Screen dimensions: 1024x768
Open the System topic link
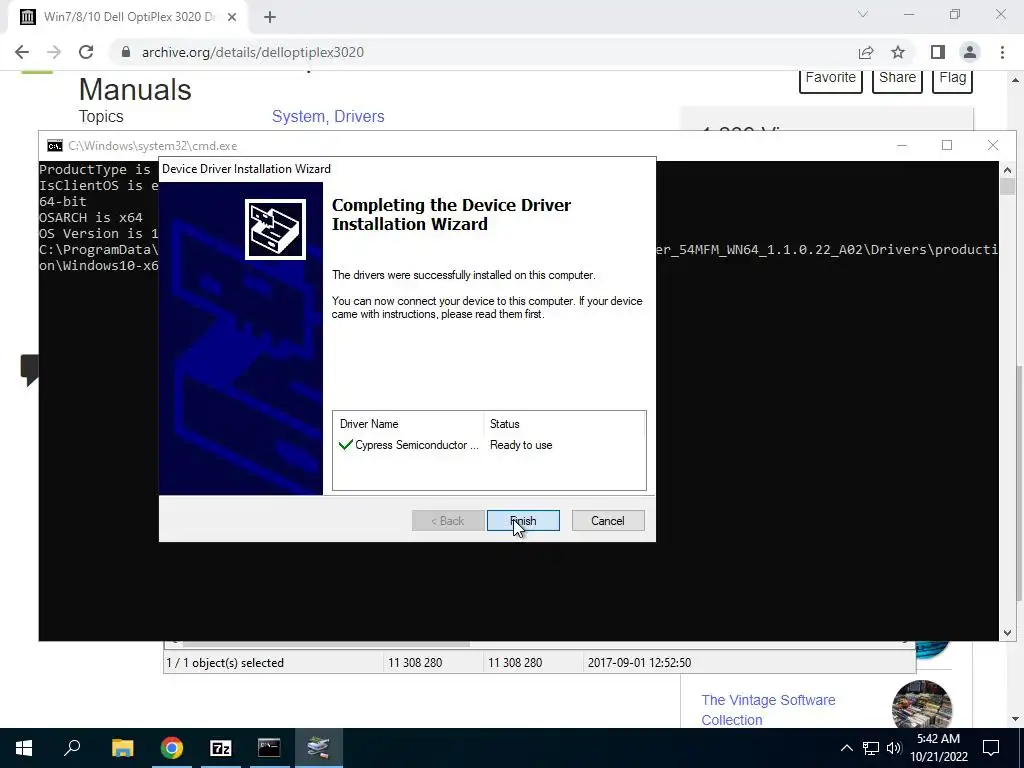coord(300,116)
